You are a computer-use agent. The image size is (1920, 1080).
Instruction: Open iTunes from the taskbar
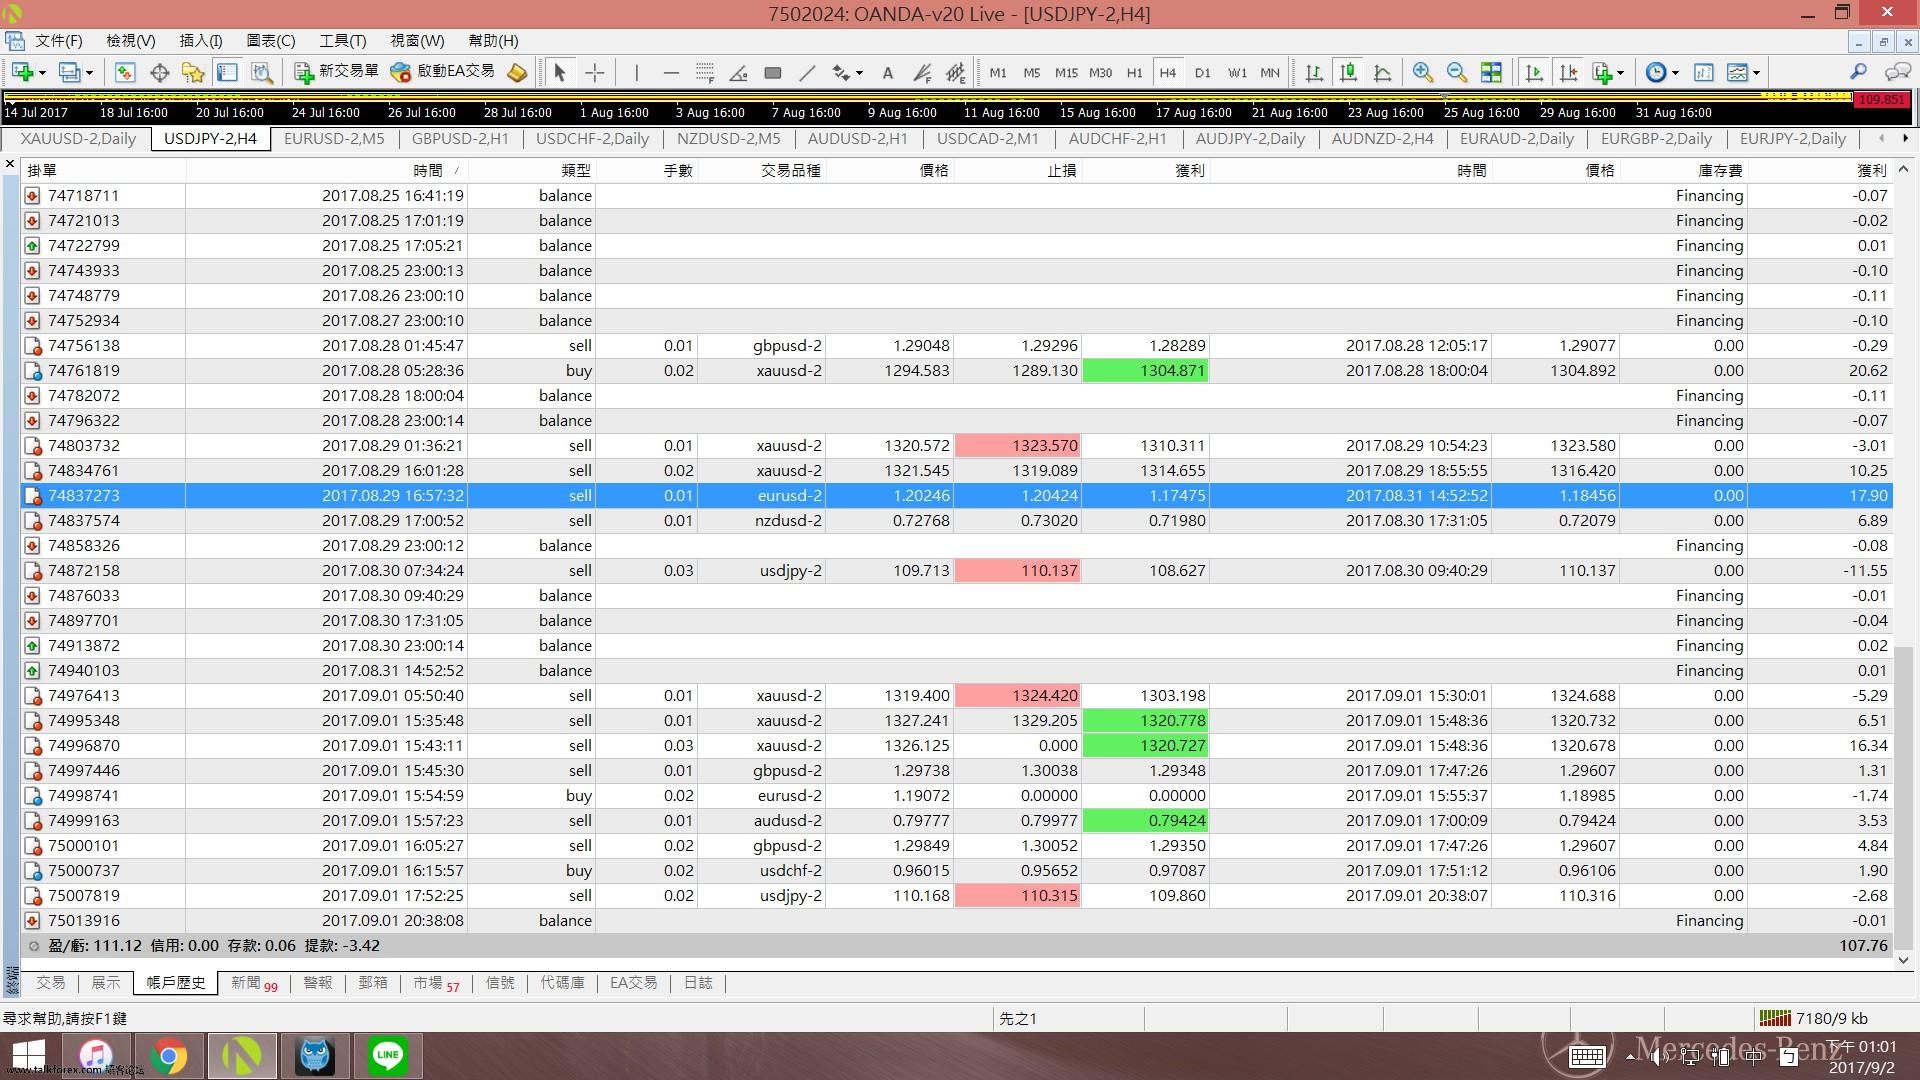[96, 1056]
